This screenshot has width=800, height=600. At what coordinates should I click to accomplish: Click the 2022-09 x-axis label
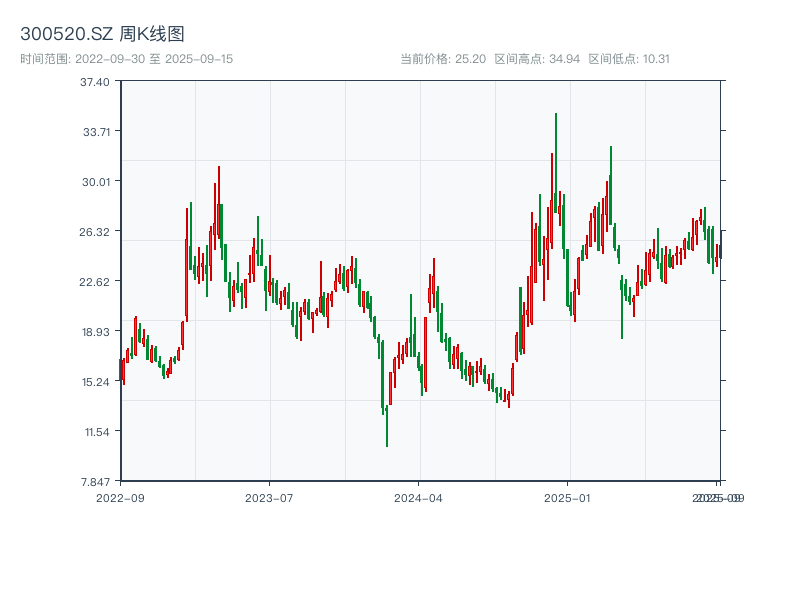[120, 498]
